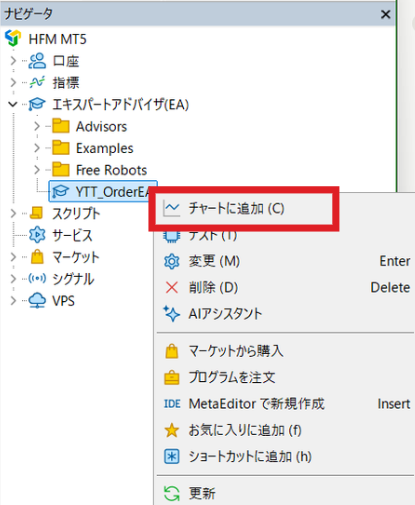Click the YTT_OrderEA cap icon
Image resolution: width=415 pixels, height=505 pixels.
tap(61, 191)
